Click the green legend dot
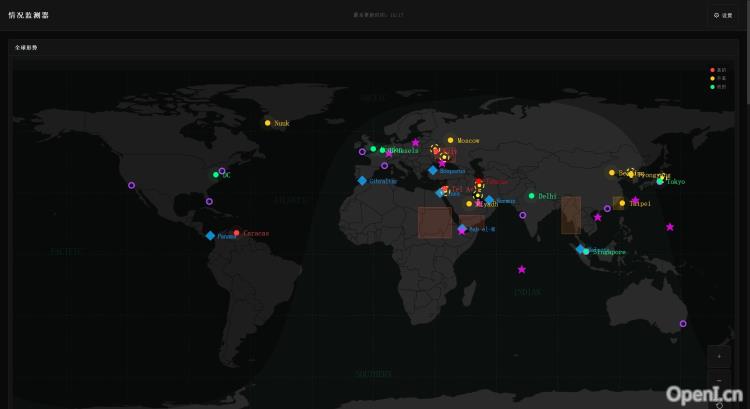This screenshot has width=750, height=409. point(712,87)
